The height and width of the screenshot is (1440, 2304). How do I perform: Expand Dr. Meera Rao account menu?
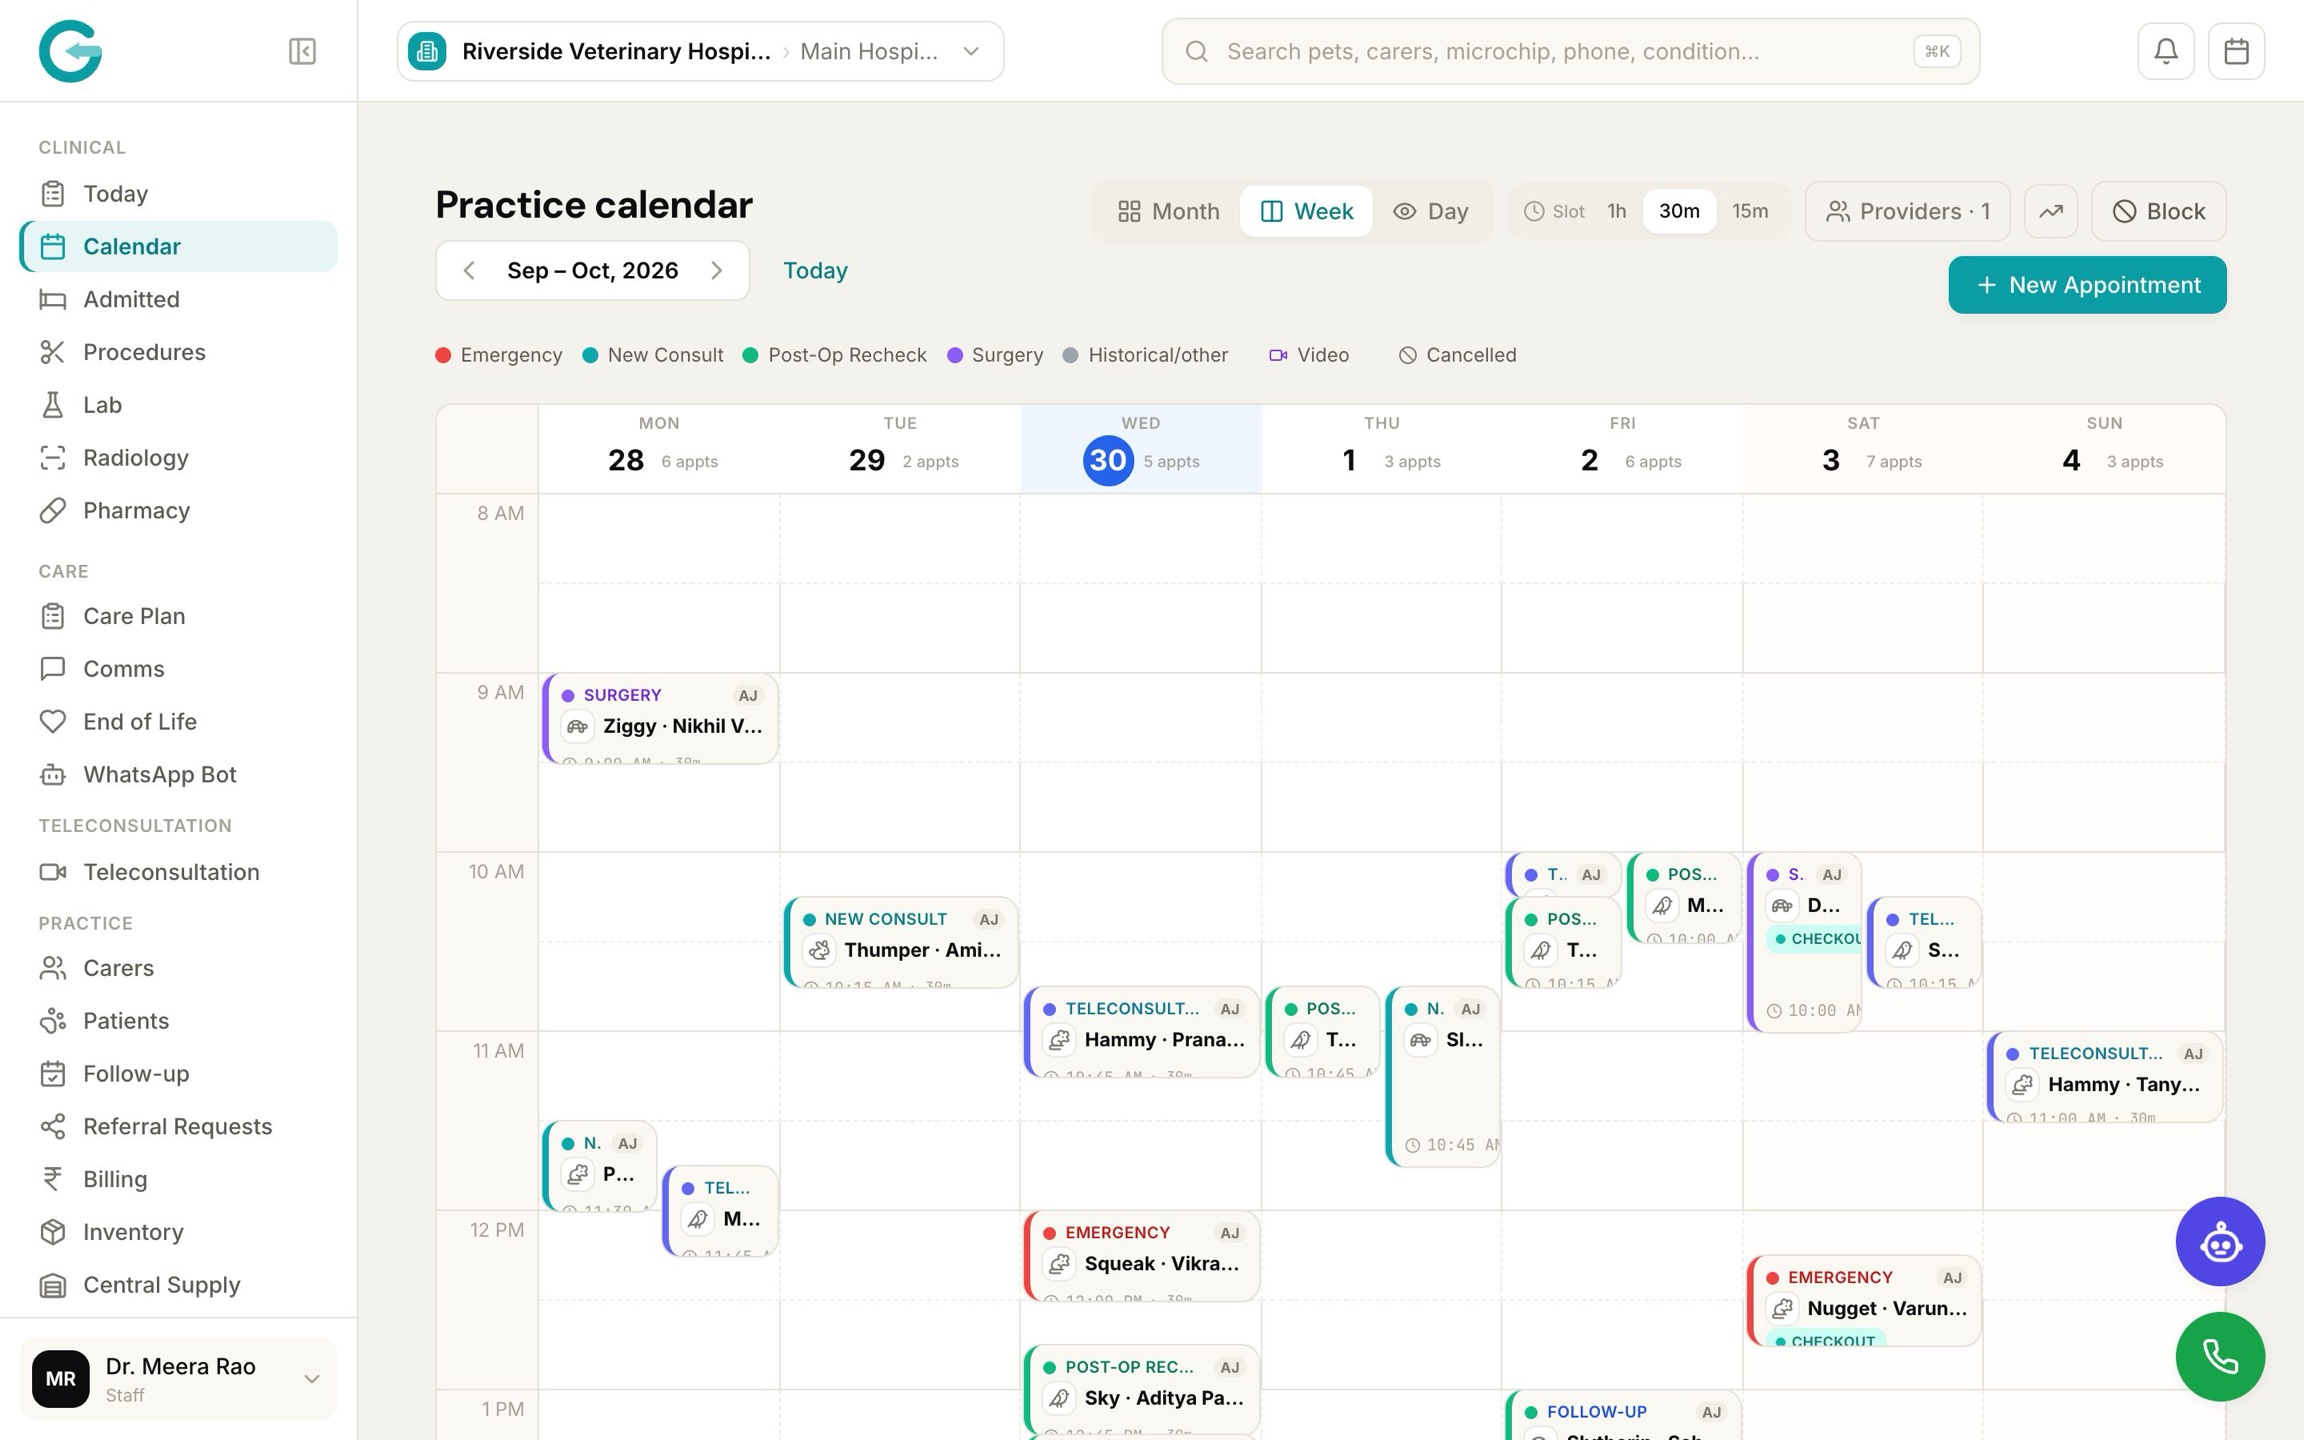178,1379
